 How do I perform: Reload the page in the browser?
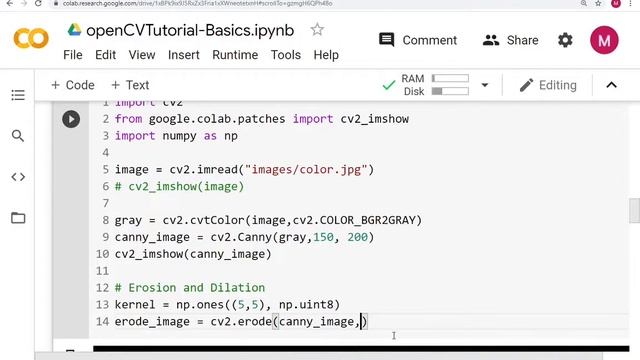pos(38,3)
